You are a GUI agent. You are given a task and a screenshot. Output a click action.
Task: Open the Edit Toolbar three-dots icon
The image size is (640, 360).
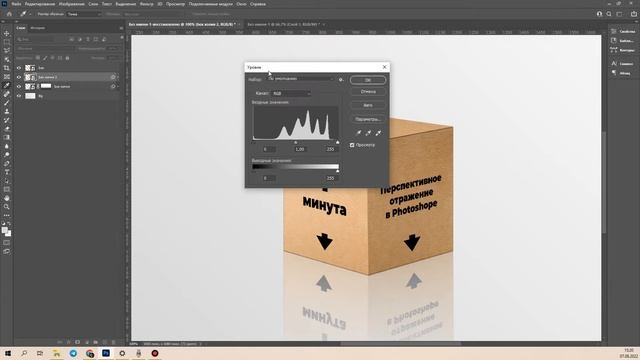(x=7, y=215)
